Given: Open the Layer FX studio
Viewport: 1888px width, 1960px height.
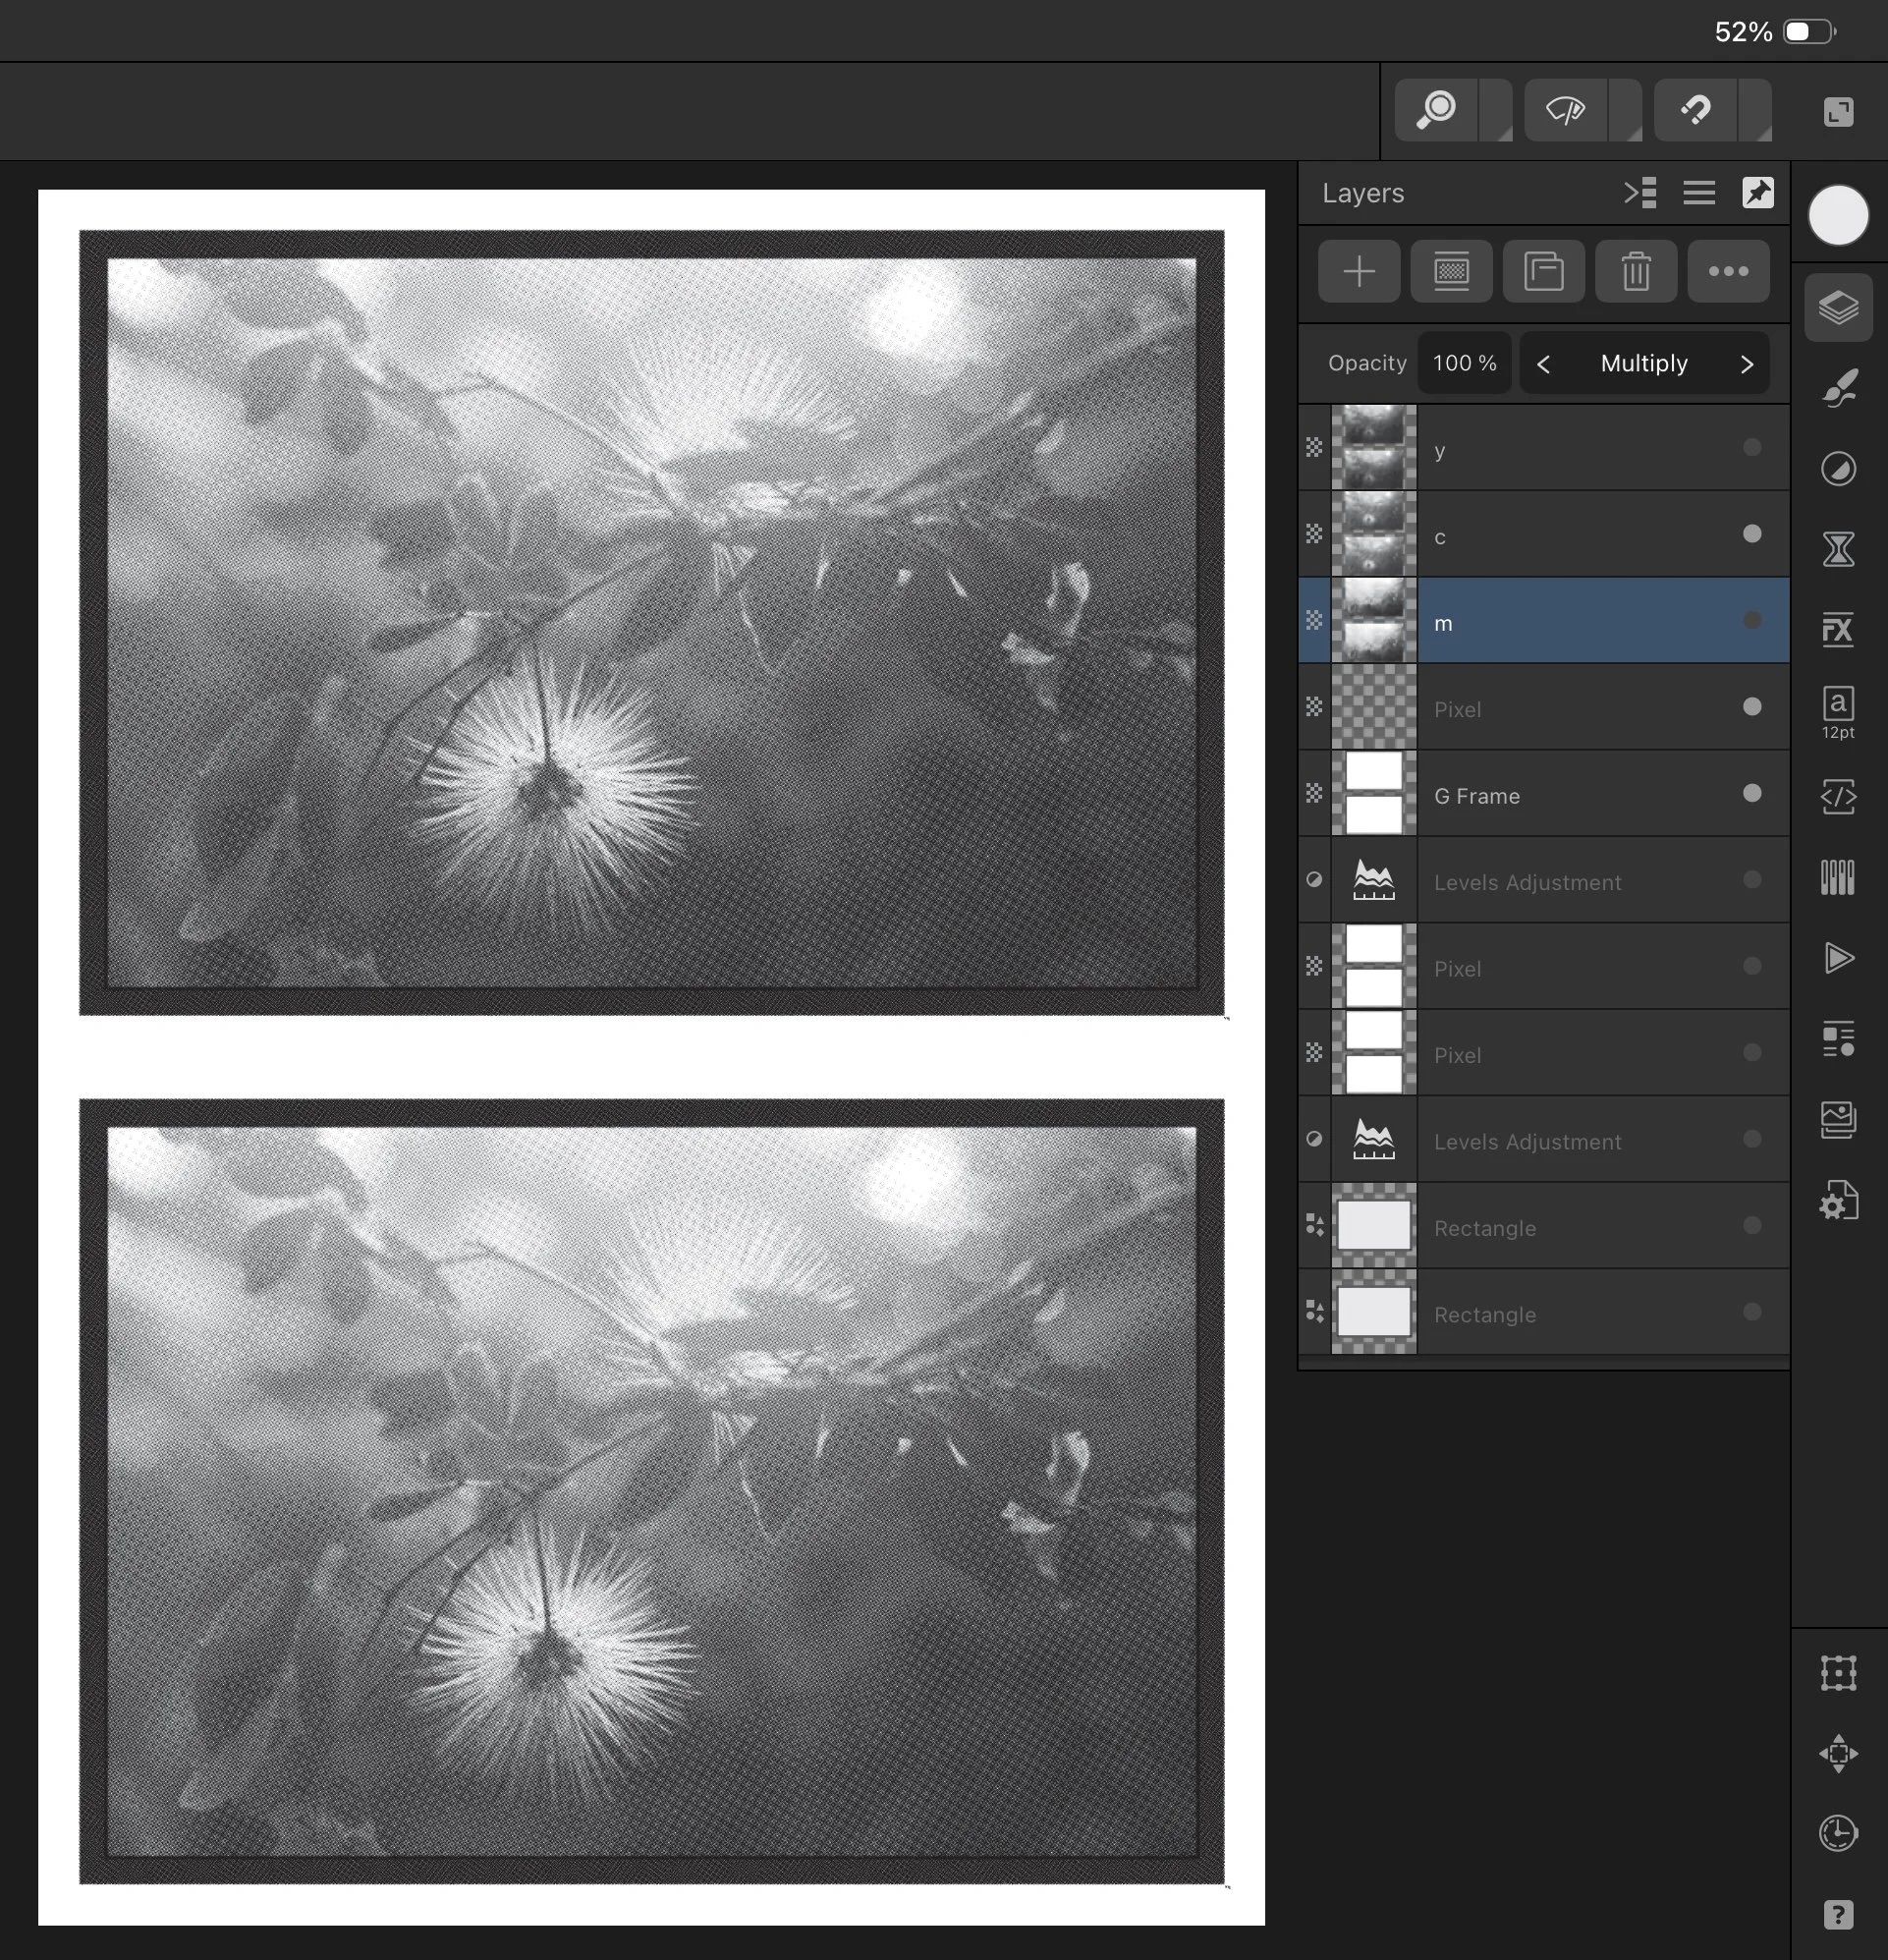Looking at the screenshot, I should [1838, 629].
